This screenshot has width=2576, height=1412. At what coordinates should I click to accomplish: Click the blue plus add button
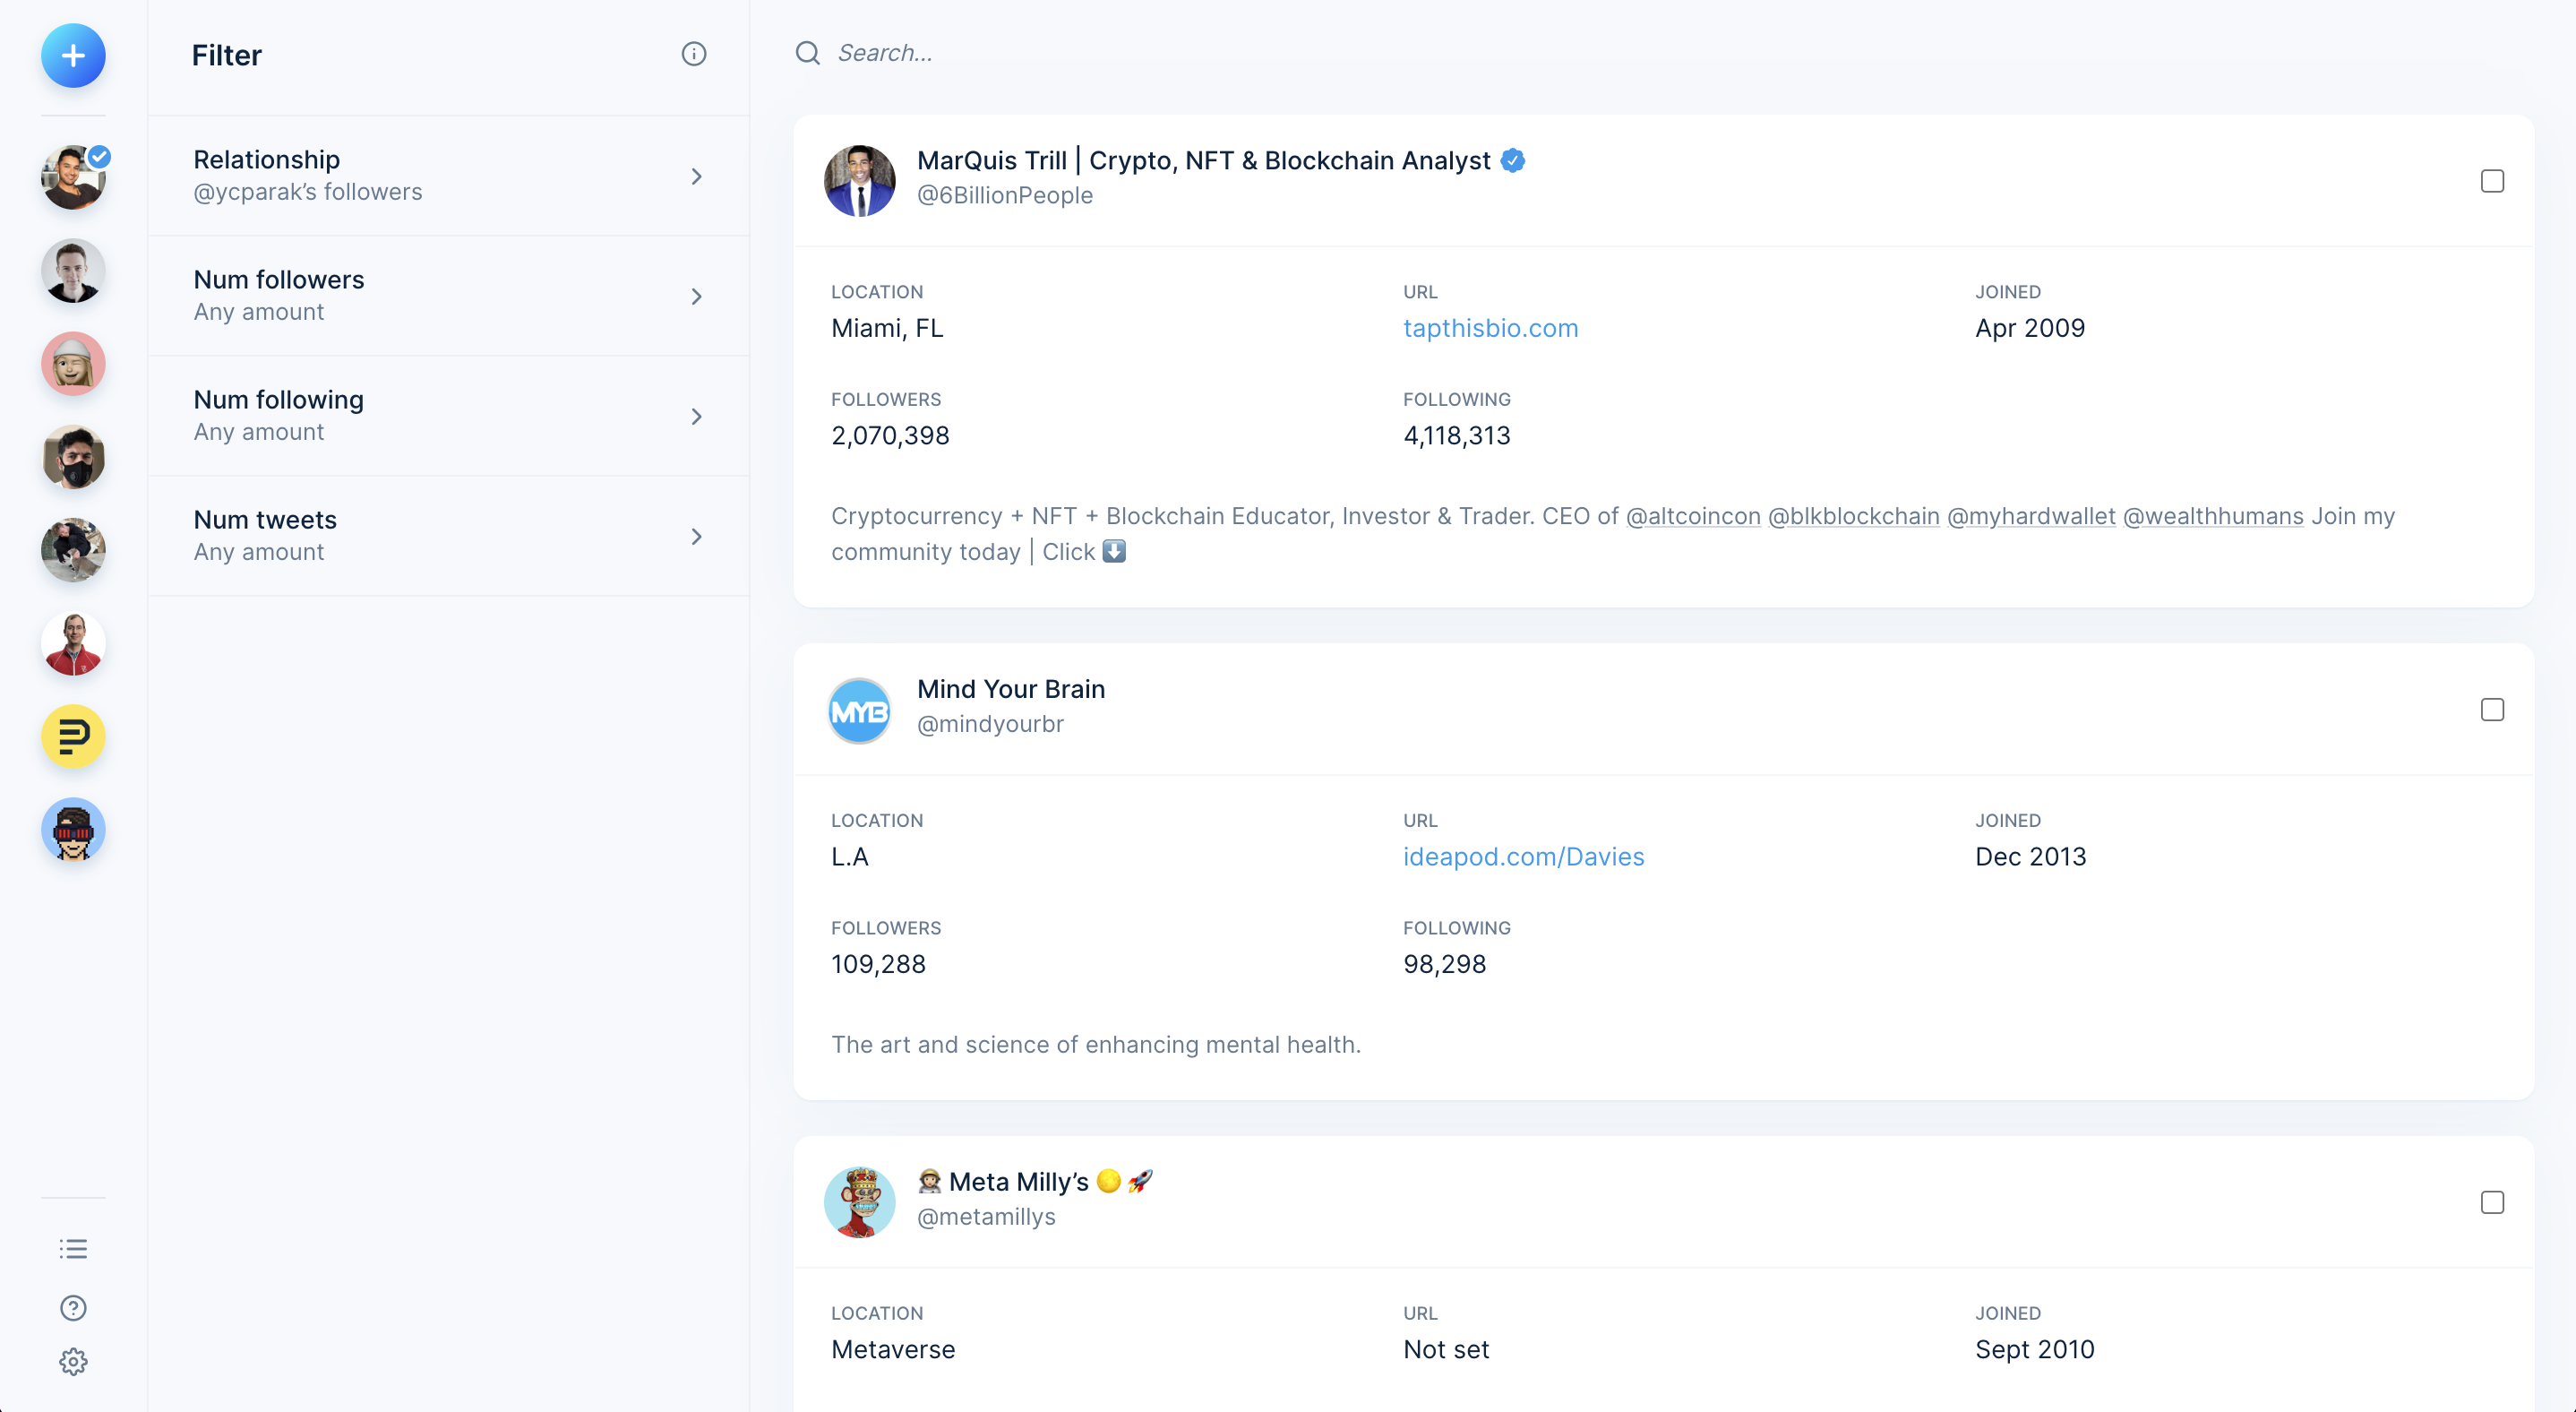tap(73, 56)
